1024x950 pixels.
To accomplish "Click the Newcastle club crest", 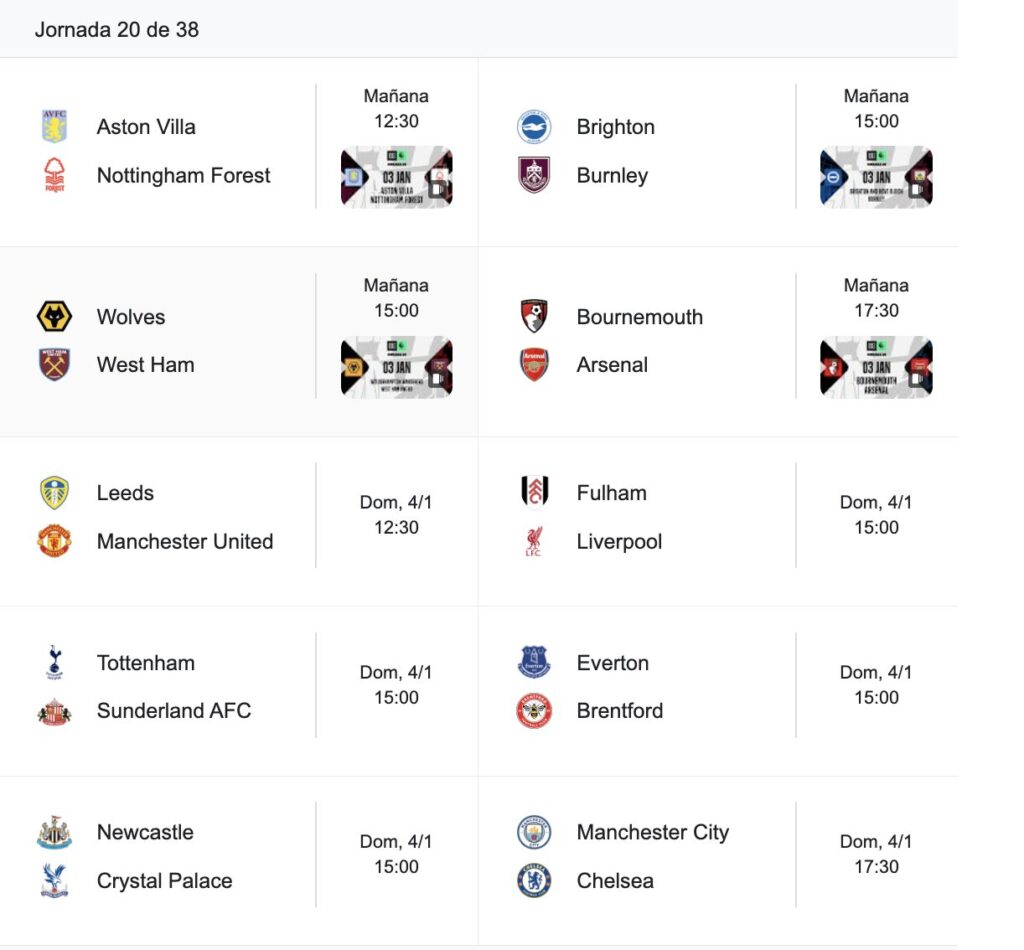I will pos(54,832).
